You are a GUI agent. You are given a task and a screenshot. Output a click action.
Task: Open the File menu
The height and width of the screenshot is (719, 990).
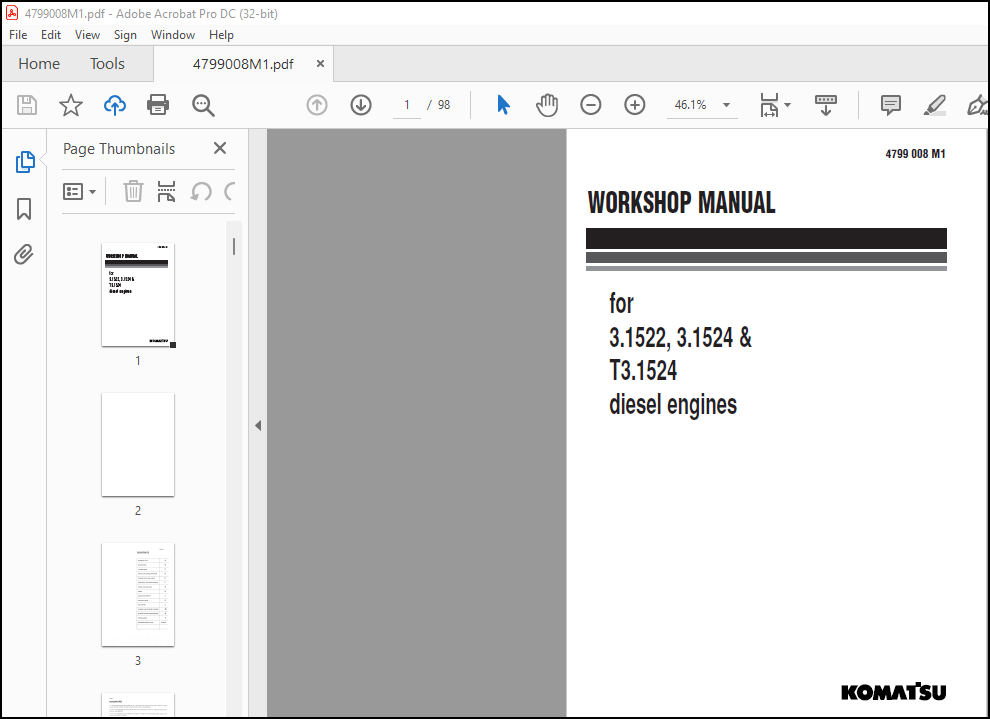[x=18, y=35]
